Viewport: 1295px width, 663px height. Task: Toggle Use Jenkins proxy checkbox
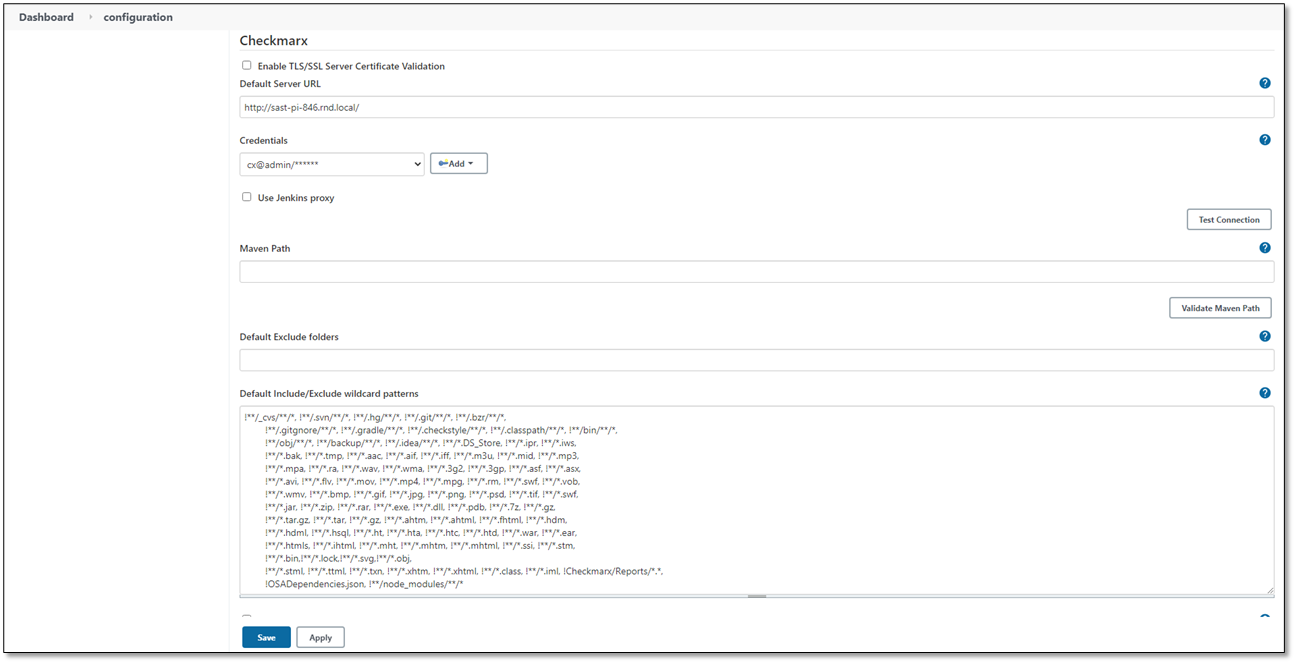(247, 197)
